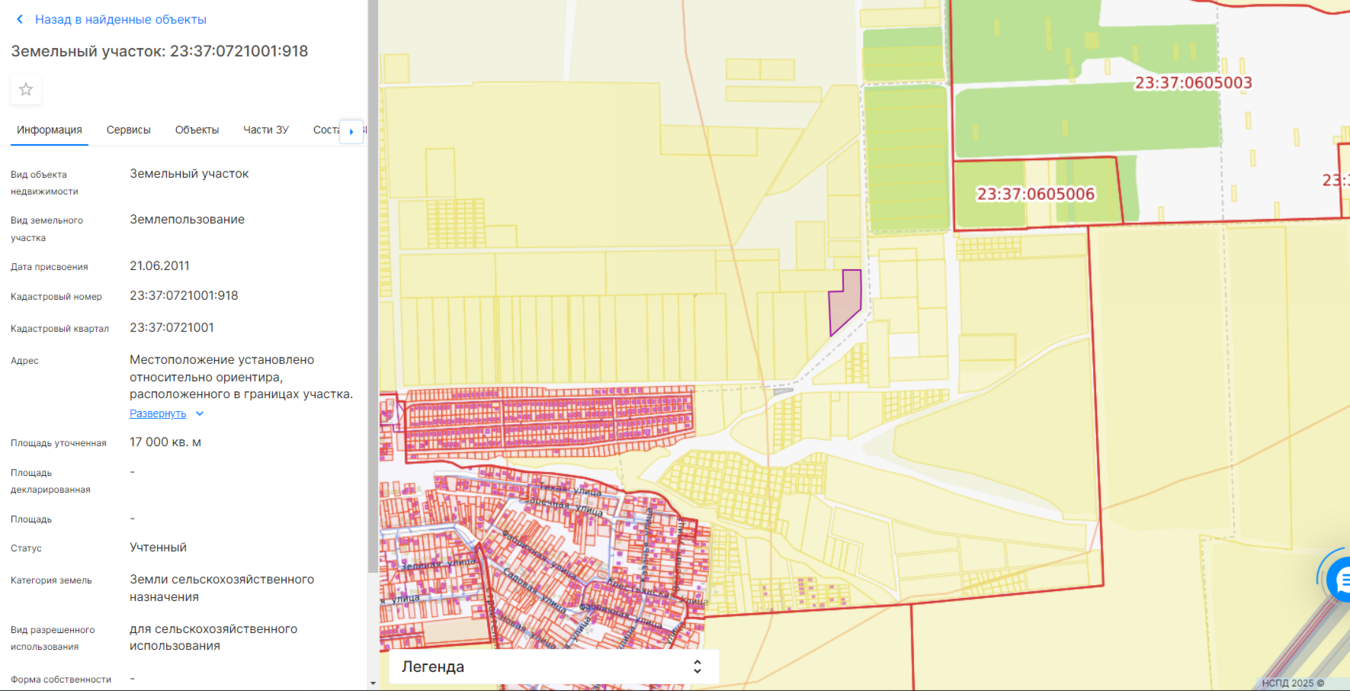This screenshot has width=1350, height=691.
Task: Click the back arrow to found objects
Action: pos(19,19)
